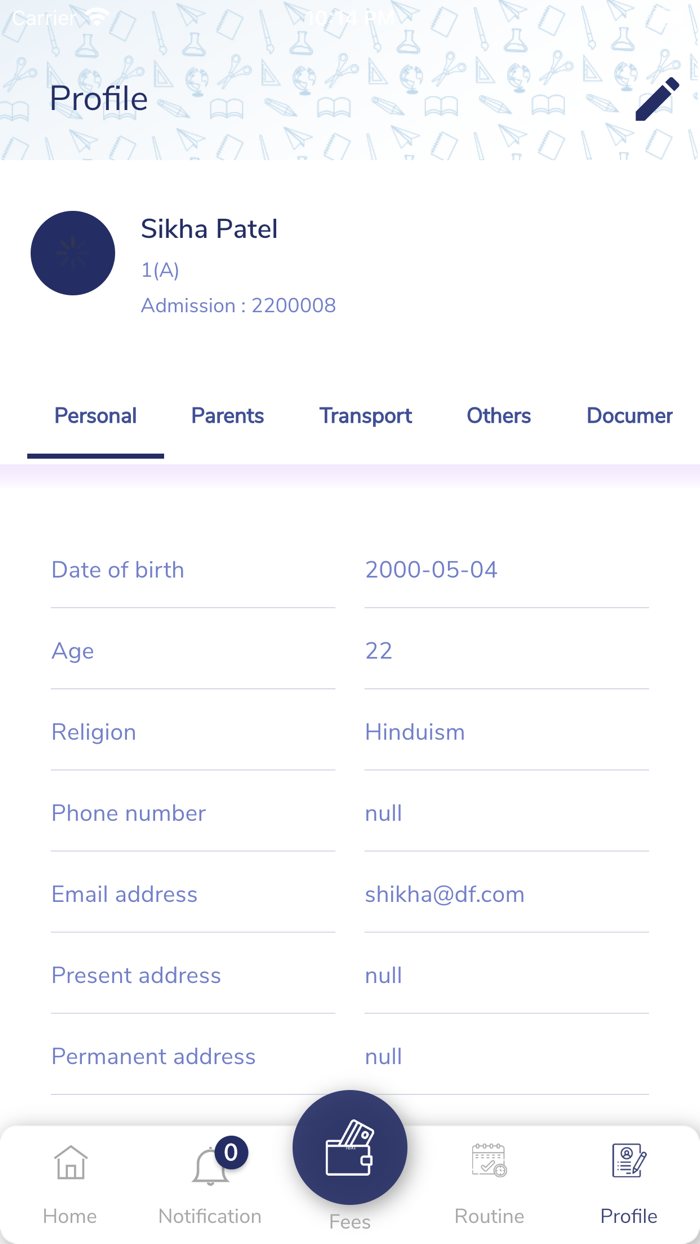Go to Home via house icon
Viewport: 700px width, 1244px height.
click(x=70, y=1163)
